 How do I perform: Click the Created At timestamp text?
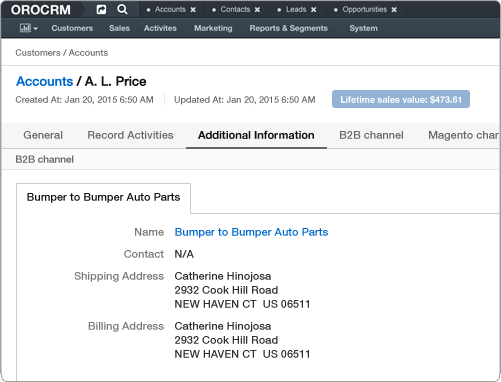(x=84, y=100)
